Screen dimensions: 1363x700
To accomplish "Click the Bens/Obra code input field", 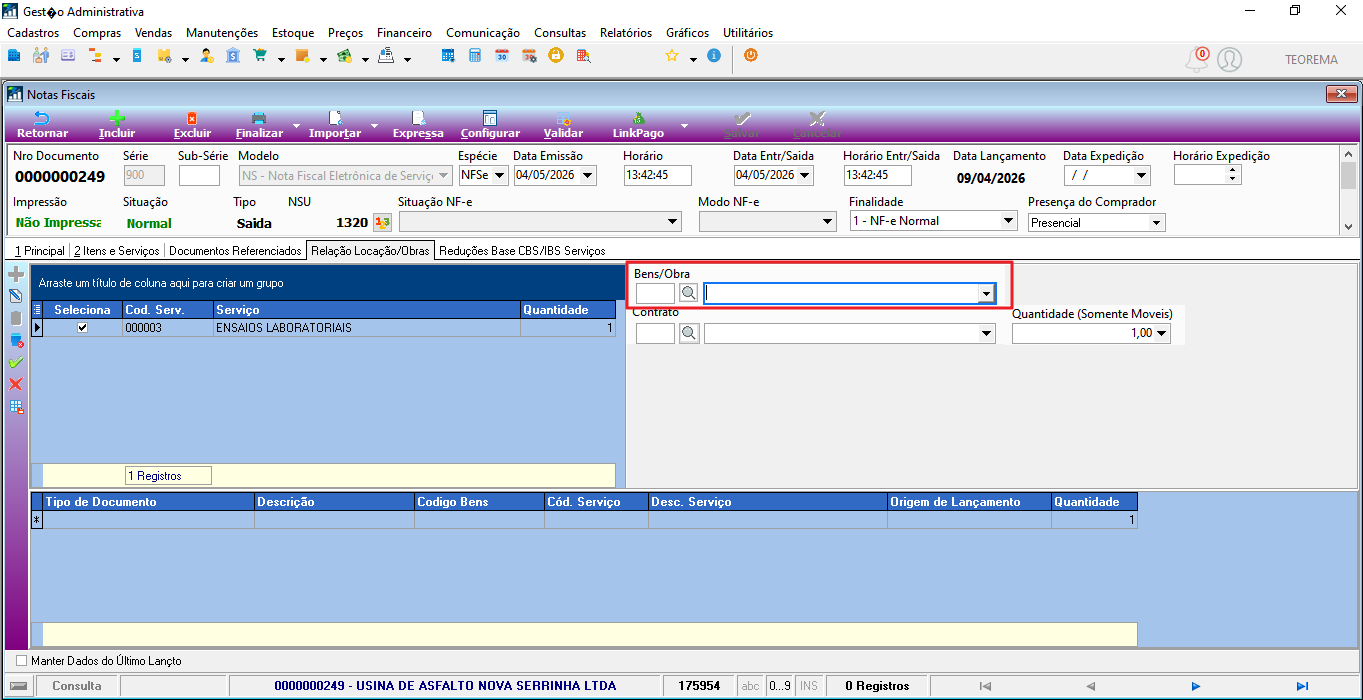I will pyautogui.click(x=655, y=293).
